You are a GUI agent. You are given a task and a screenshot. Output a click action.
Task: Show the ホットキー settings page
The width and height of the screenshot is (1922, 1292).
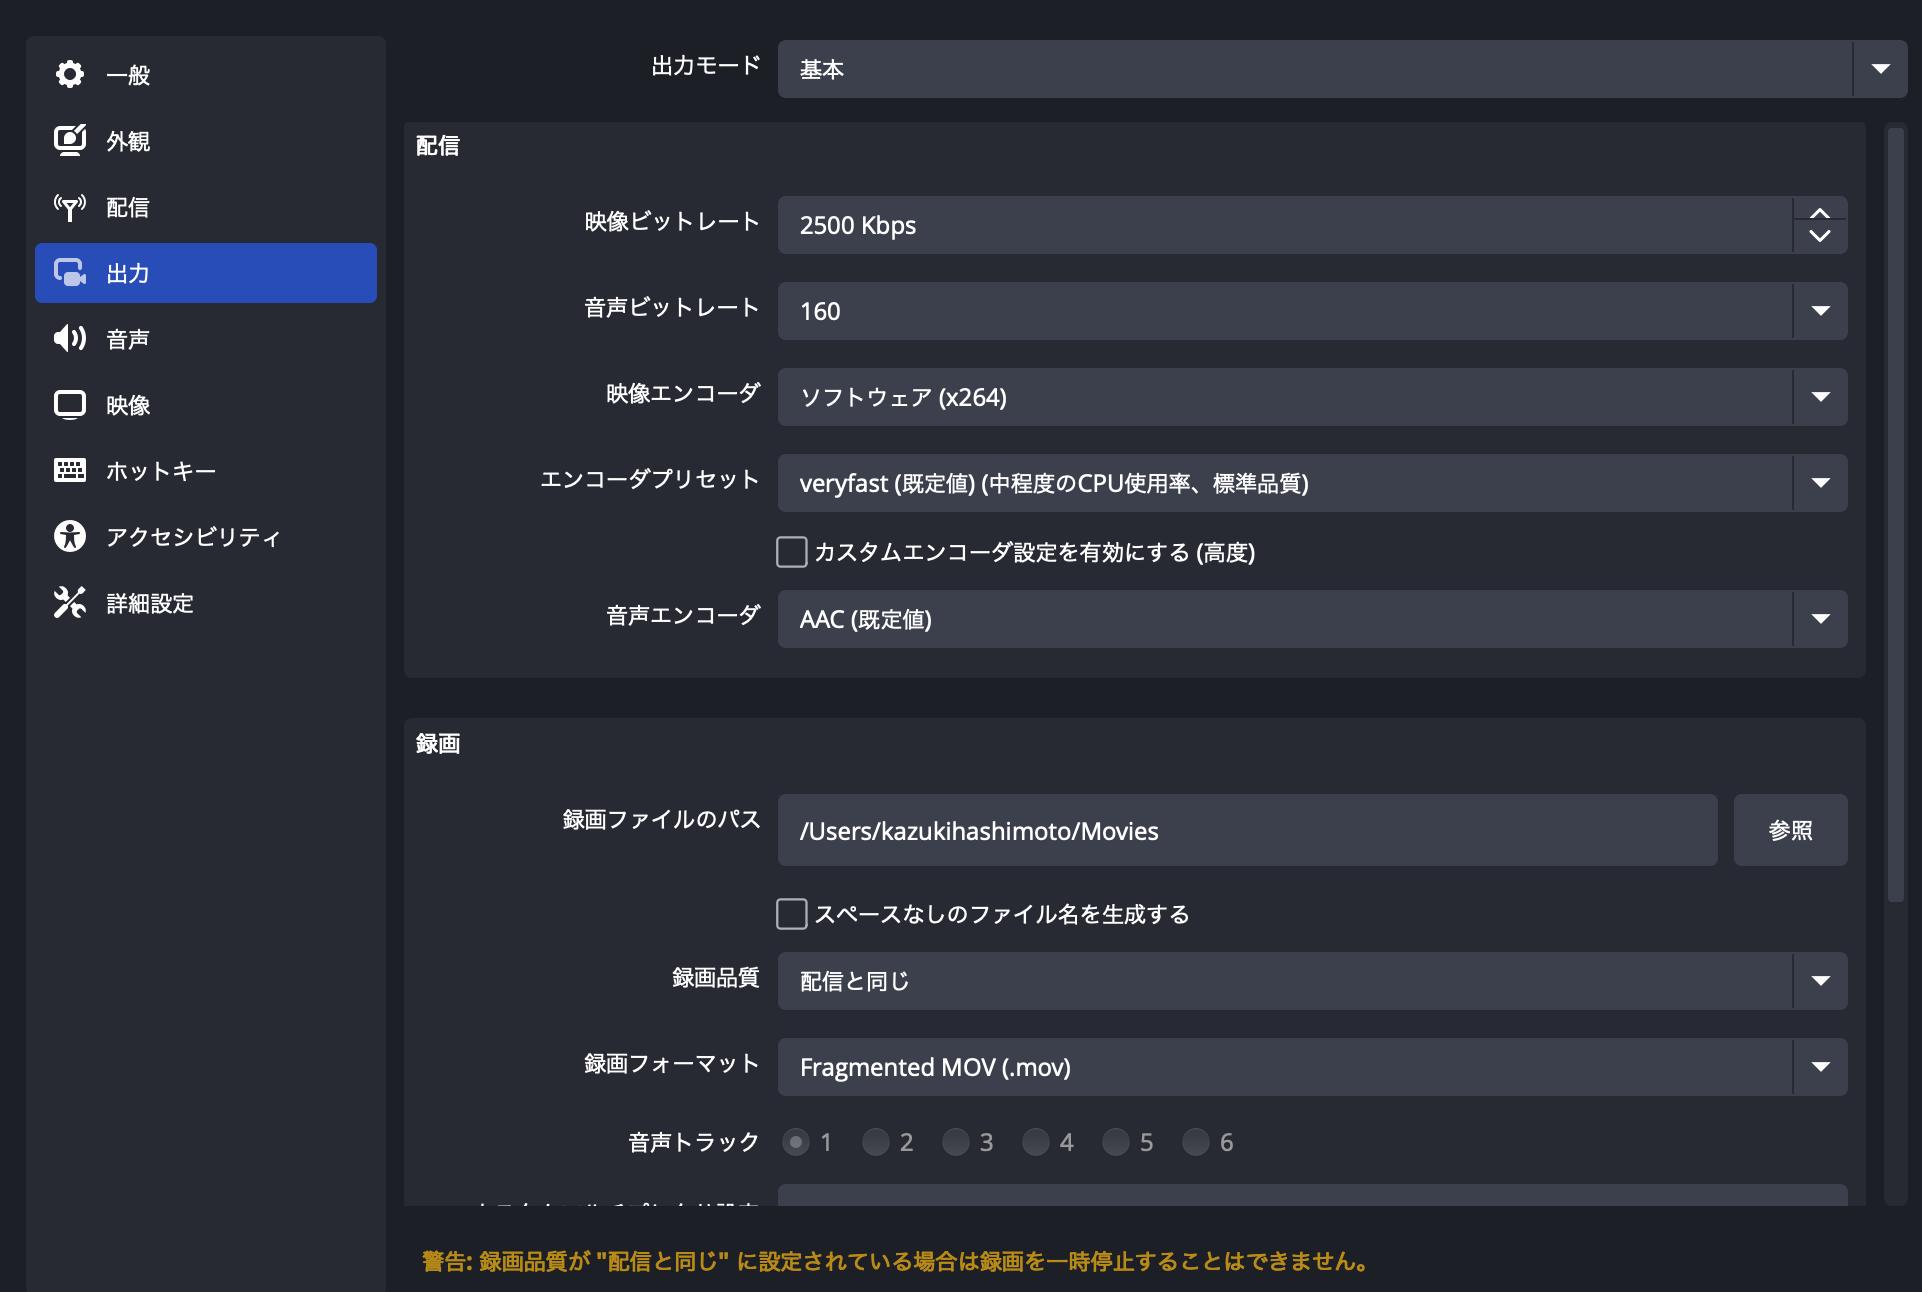[x=206, y=471]
